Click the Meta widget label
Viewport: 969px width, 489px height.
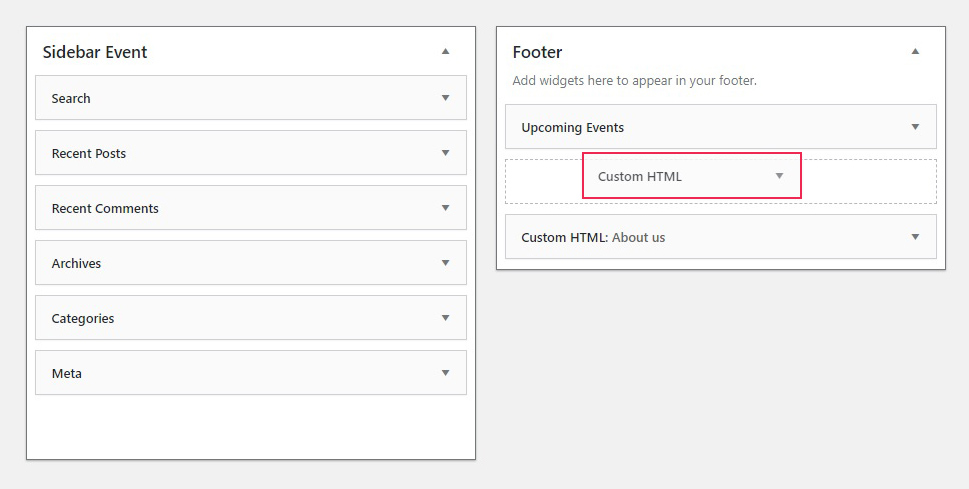[67, 373]
